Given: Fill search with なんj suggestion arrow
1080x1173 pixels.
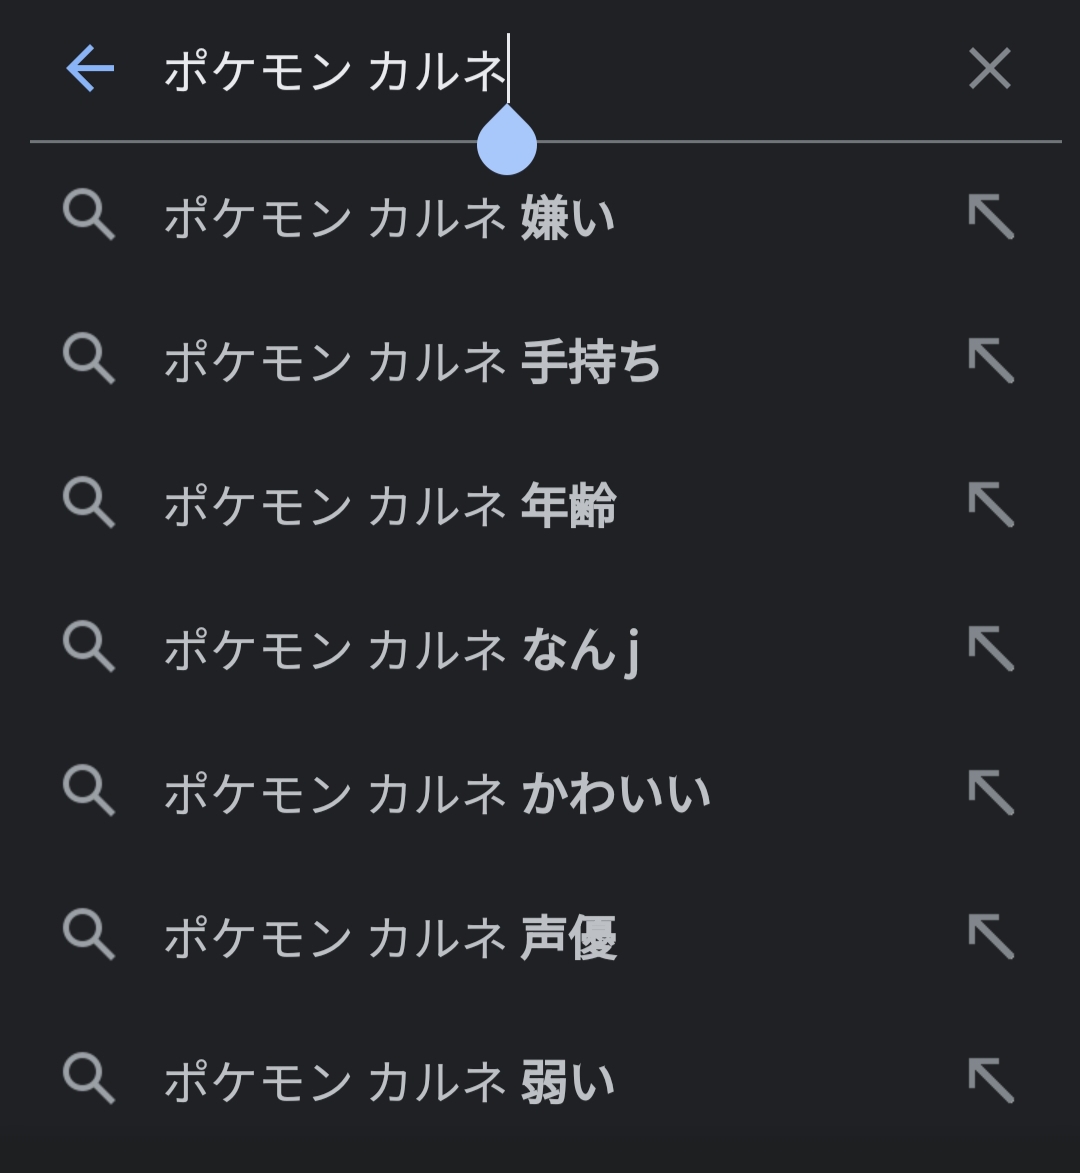Looking at the screenshot, I should [x=991, y=649].
